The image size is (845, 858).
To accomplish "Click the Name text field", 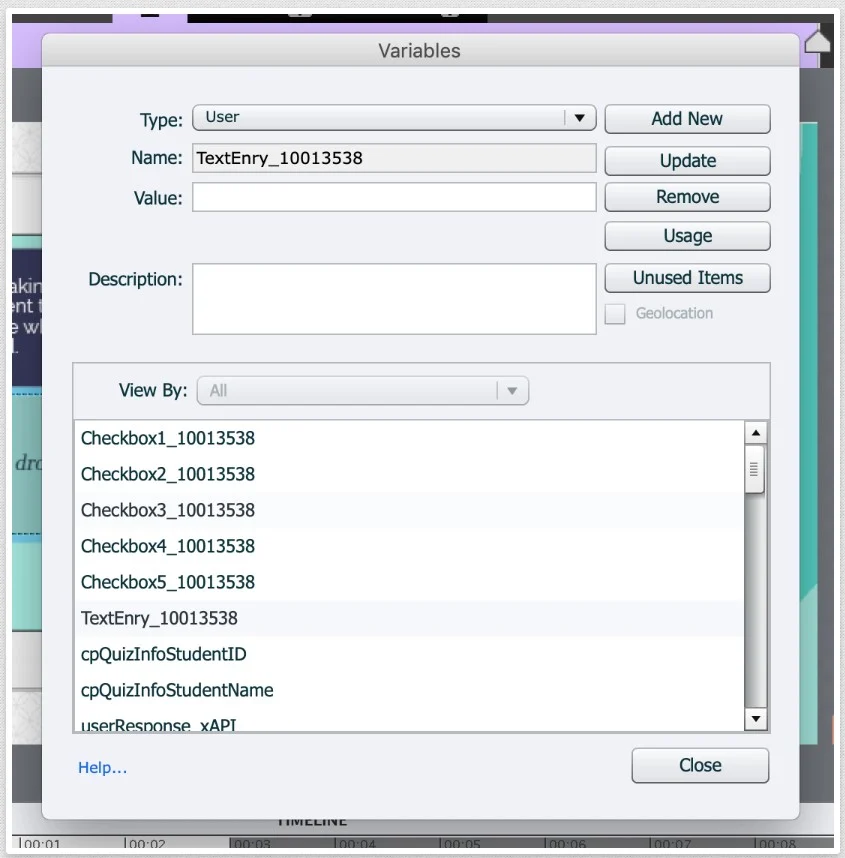I will pos(394,158).
